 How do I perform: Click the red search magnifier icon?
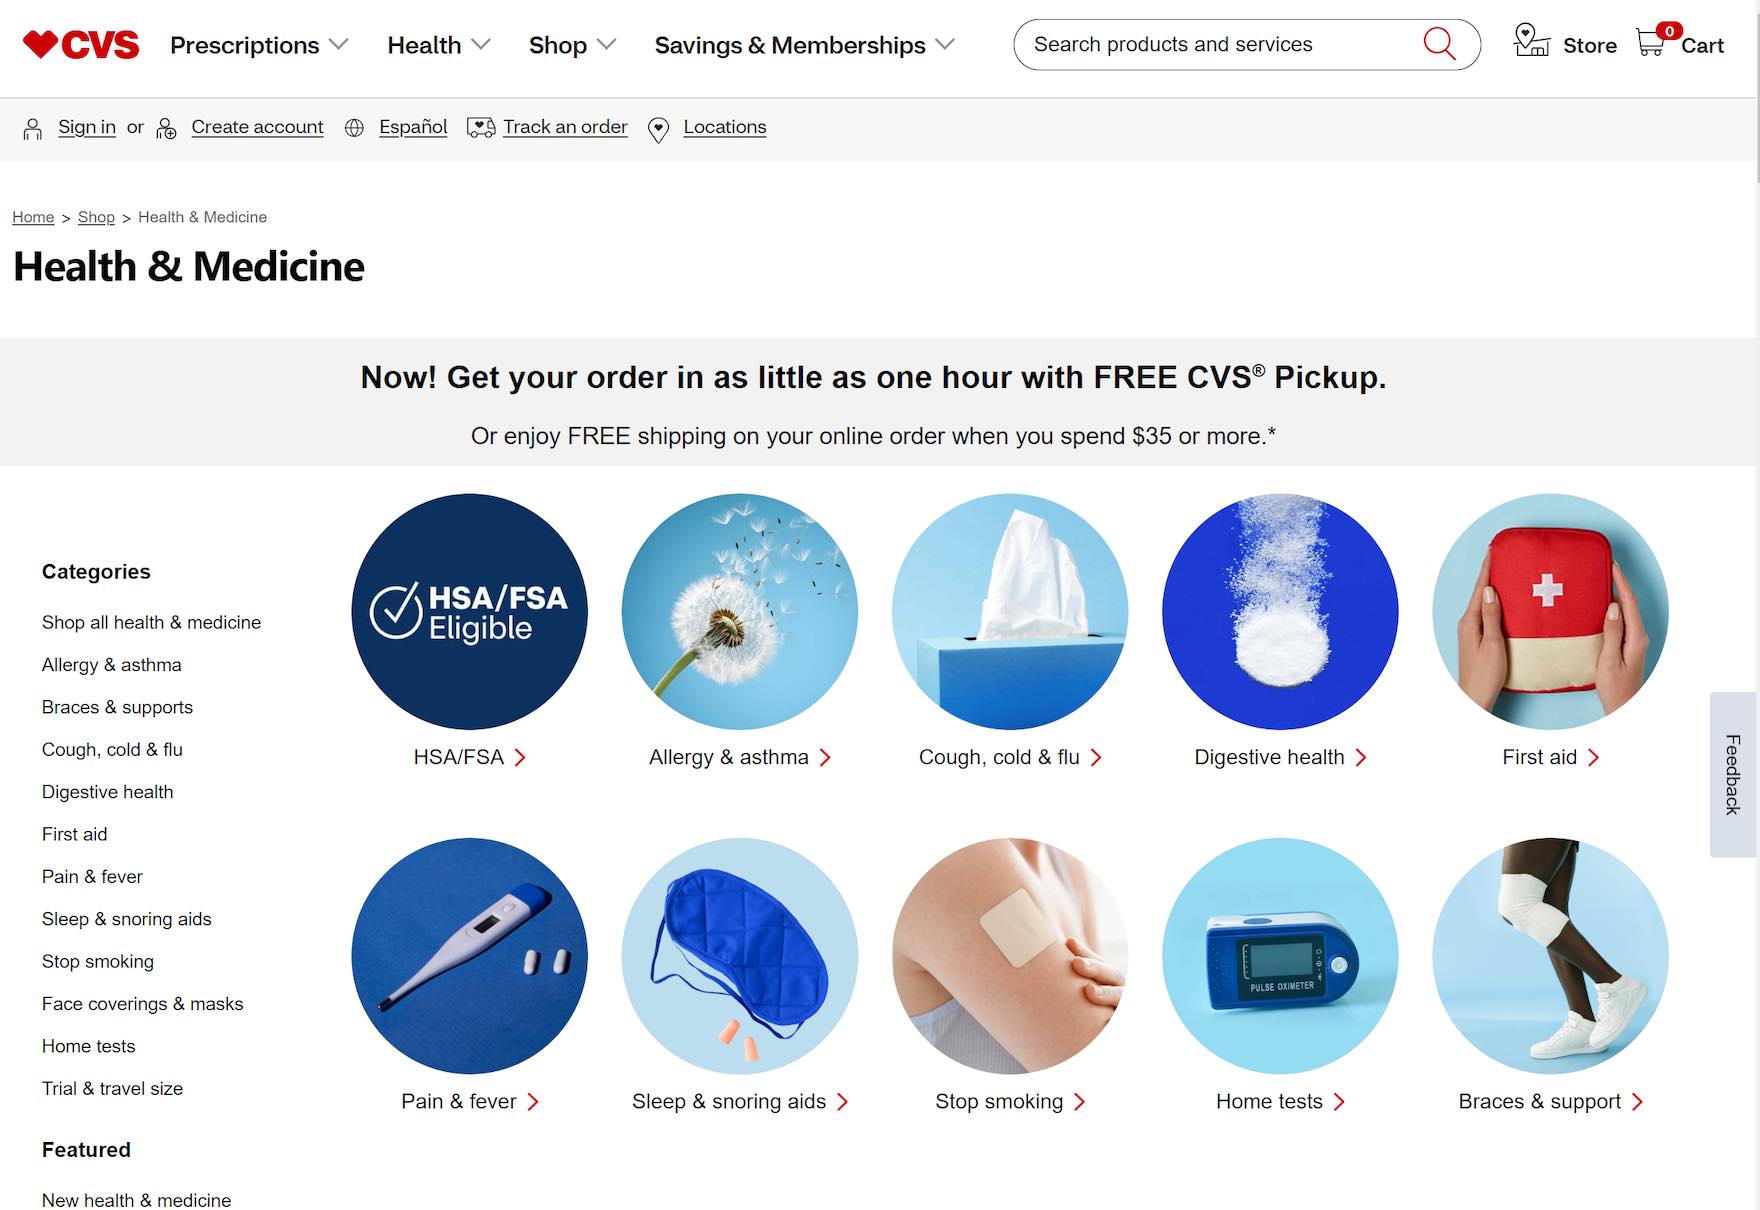click(1439, 44)
